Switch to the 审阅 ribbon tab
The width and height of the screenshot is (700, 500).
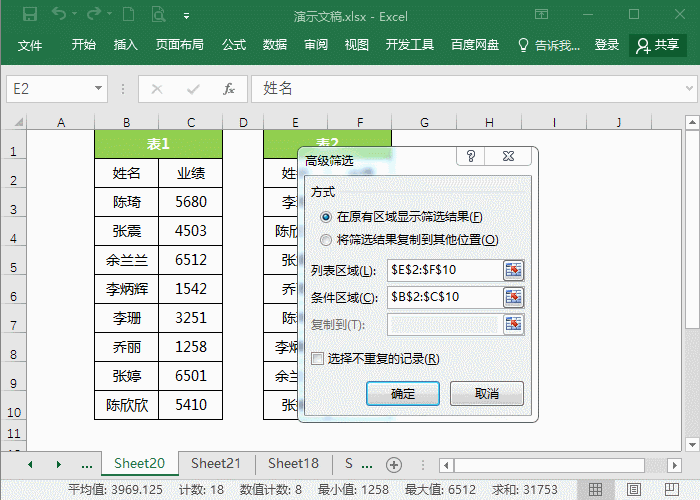tap(316, 45)
